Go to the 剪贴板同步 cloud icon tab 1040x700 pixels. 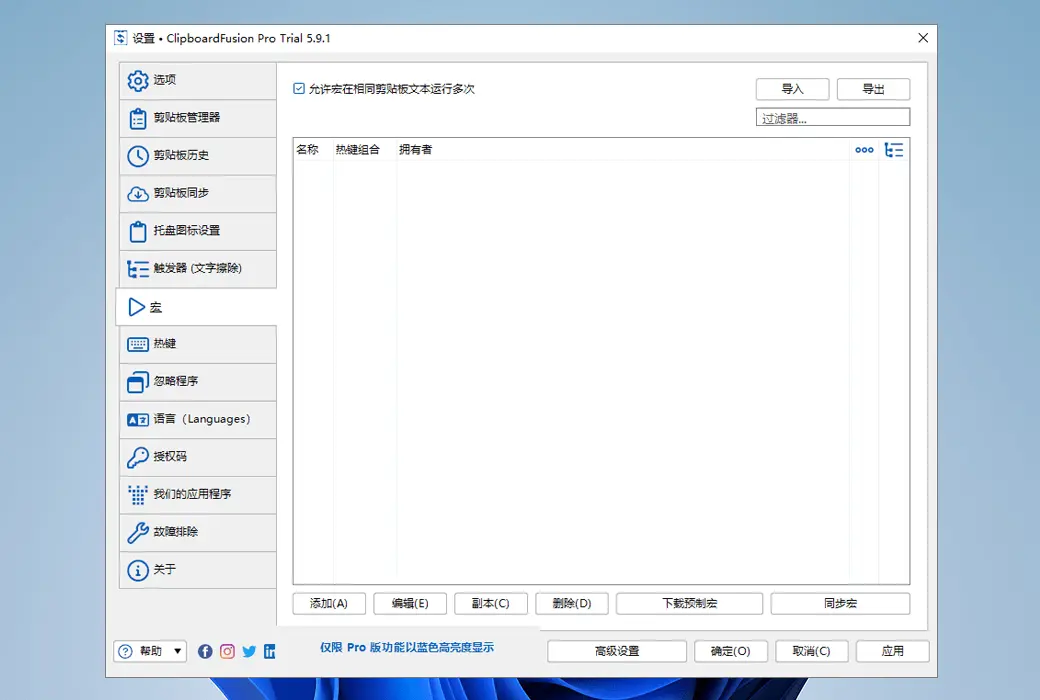tap(198, 193)
